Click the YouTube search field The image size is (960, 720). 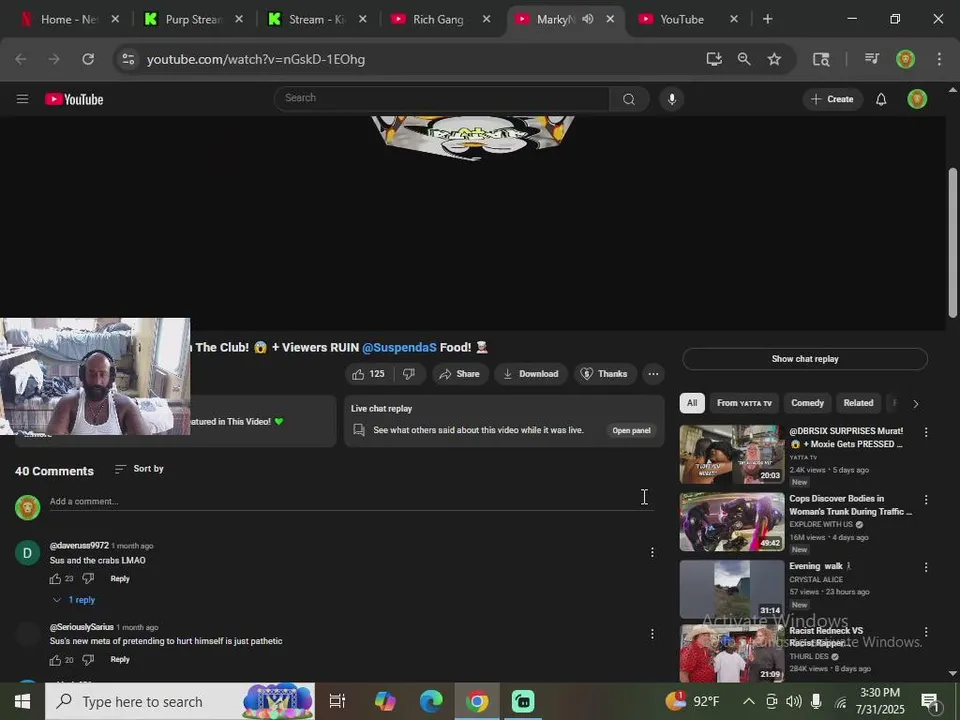[442, 99]
